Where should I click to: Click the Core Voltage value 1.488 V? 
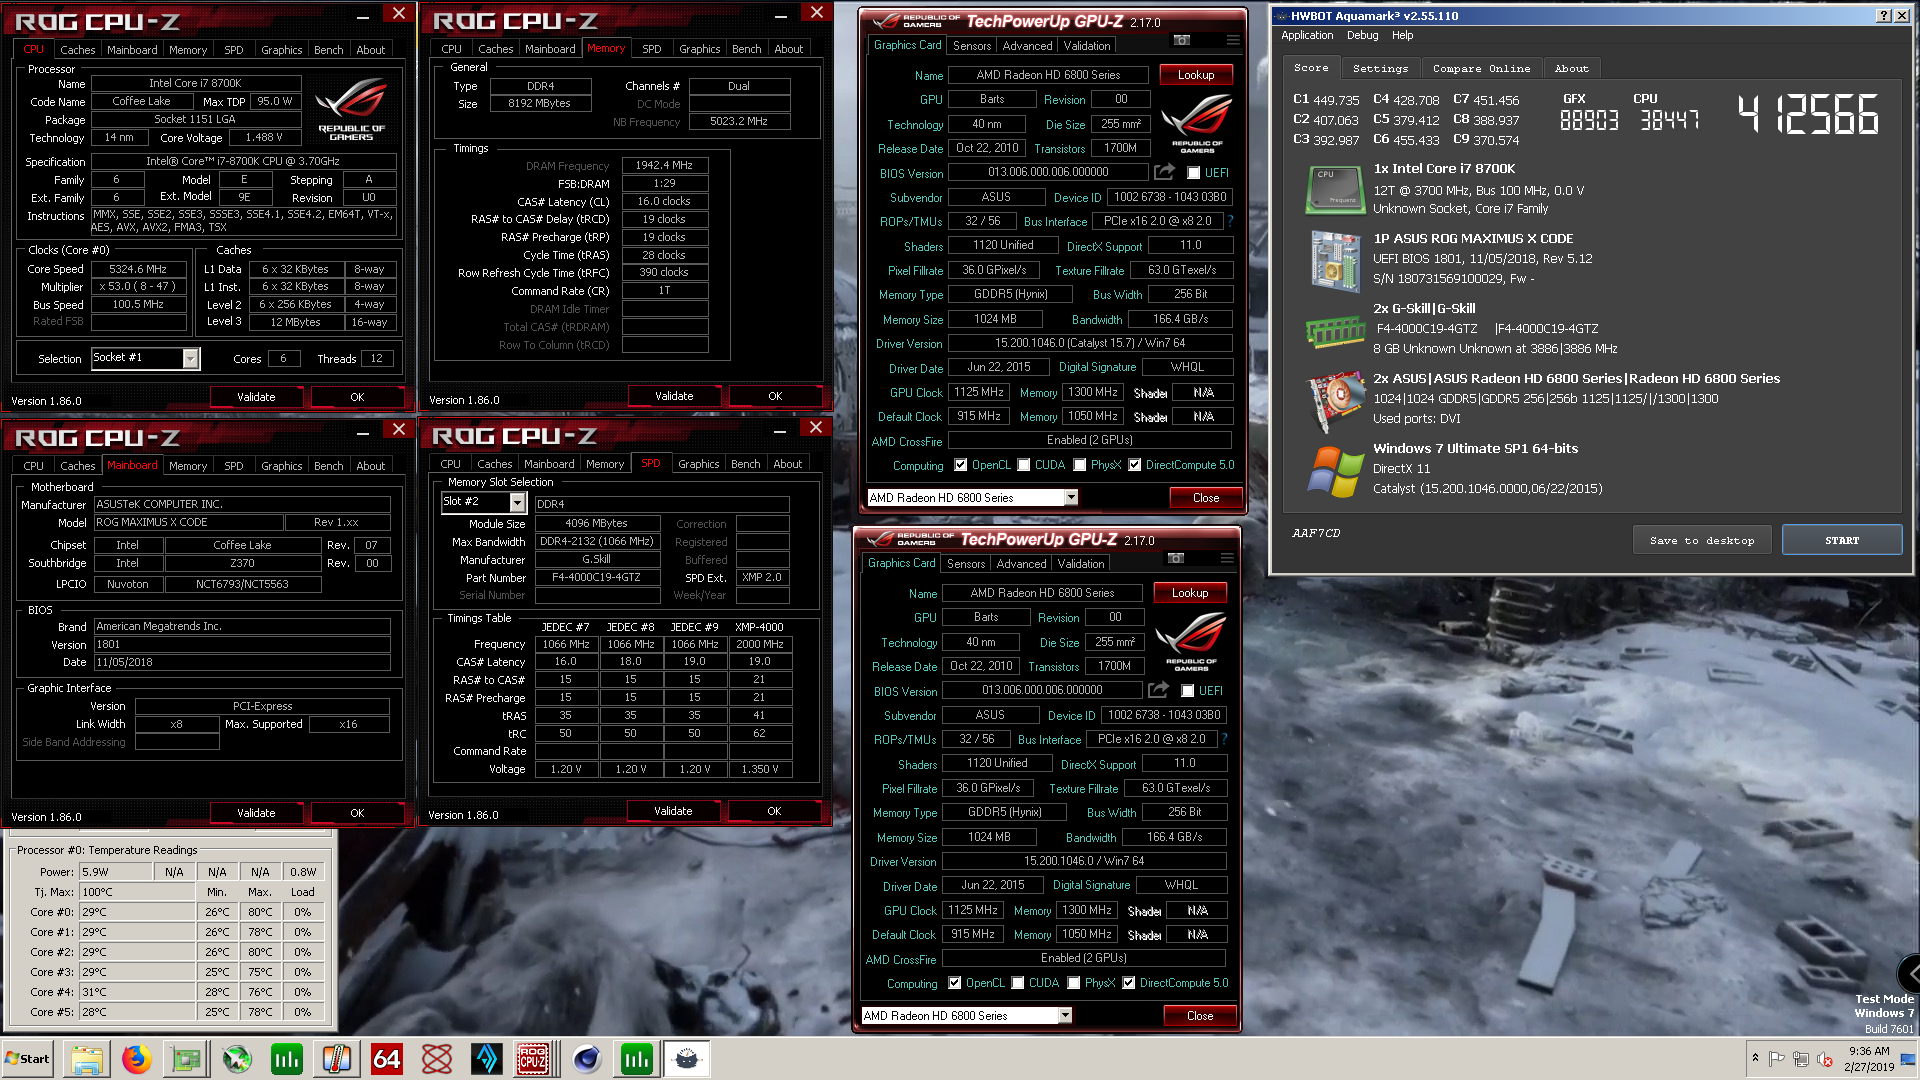264,138
